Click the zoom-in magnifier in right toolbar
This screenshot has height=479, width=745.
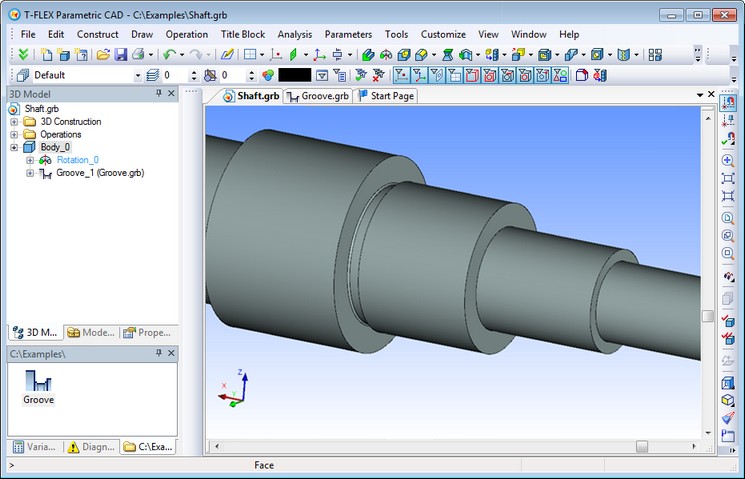(x=728, y=160)
